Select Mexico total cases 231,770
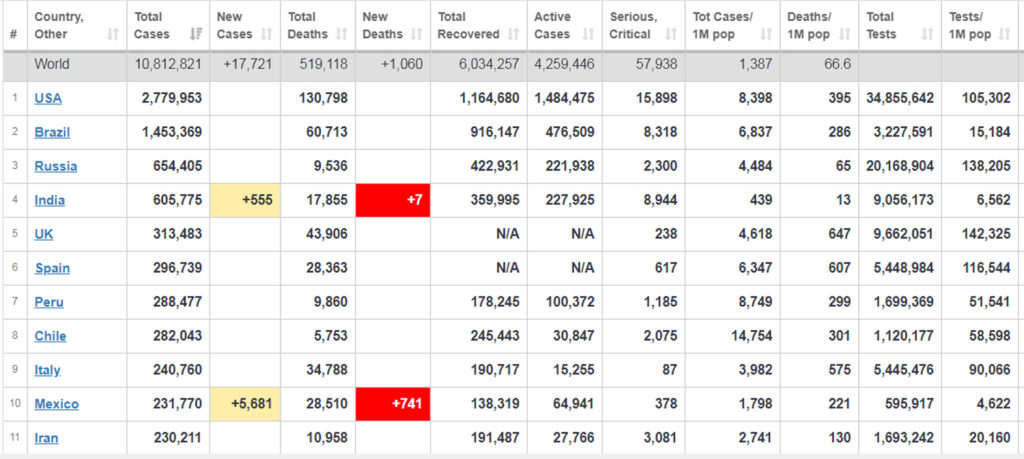 176,404
